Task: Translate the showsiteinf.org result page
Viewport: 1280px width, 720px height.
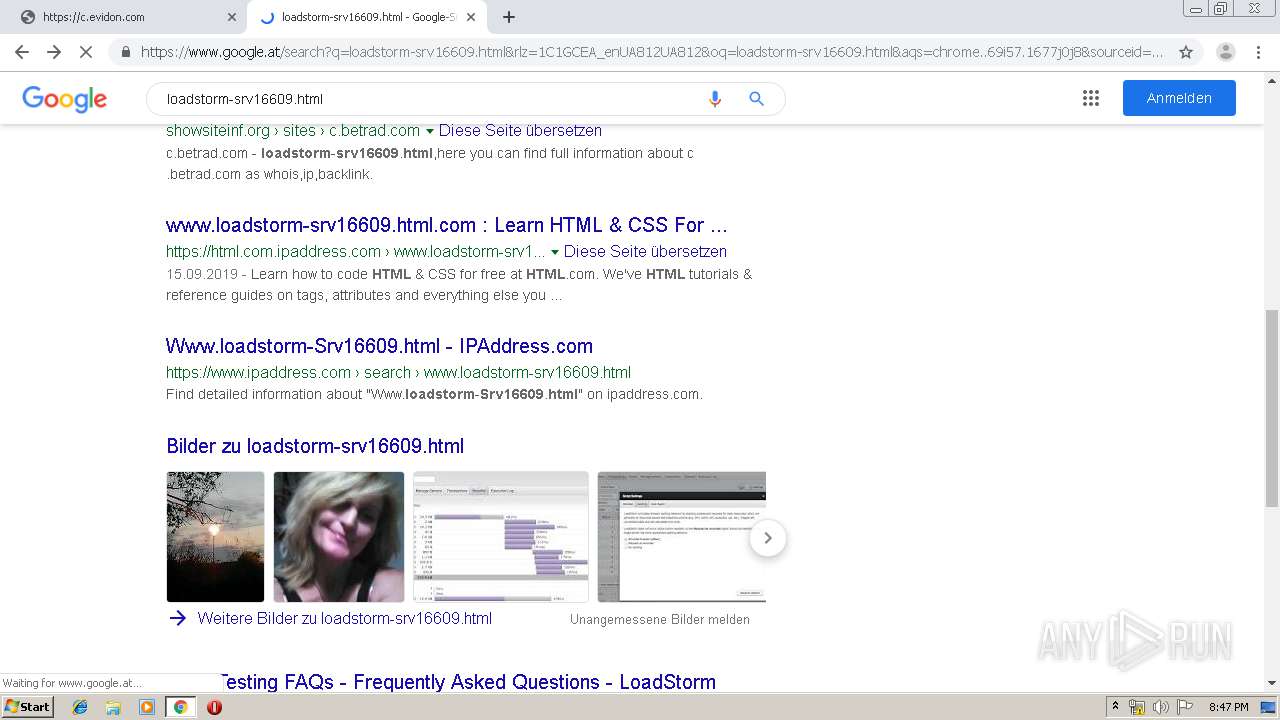Action: [520, 131]
